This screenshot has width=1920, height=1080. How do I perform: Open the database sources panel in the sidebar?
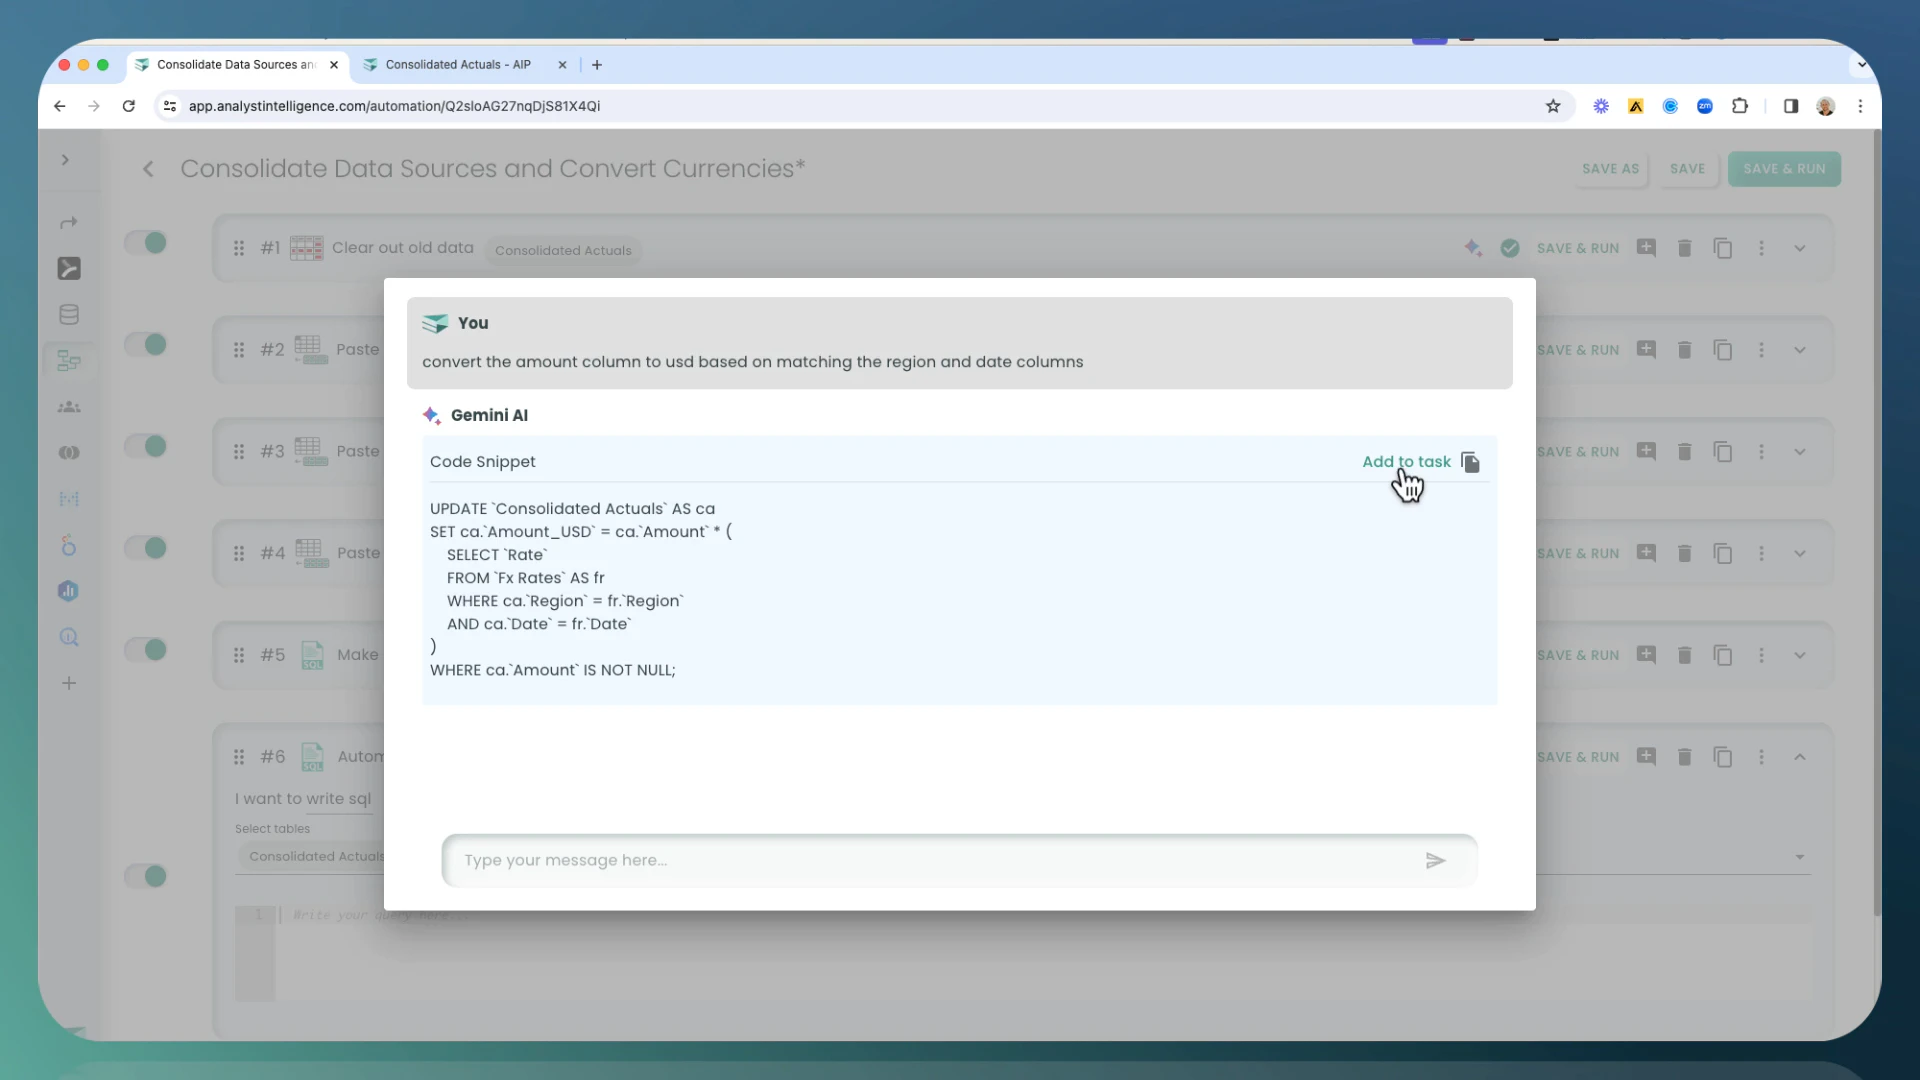click(x=69, y=314)
